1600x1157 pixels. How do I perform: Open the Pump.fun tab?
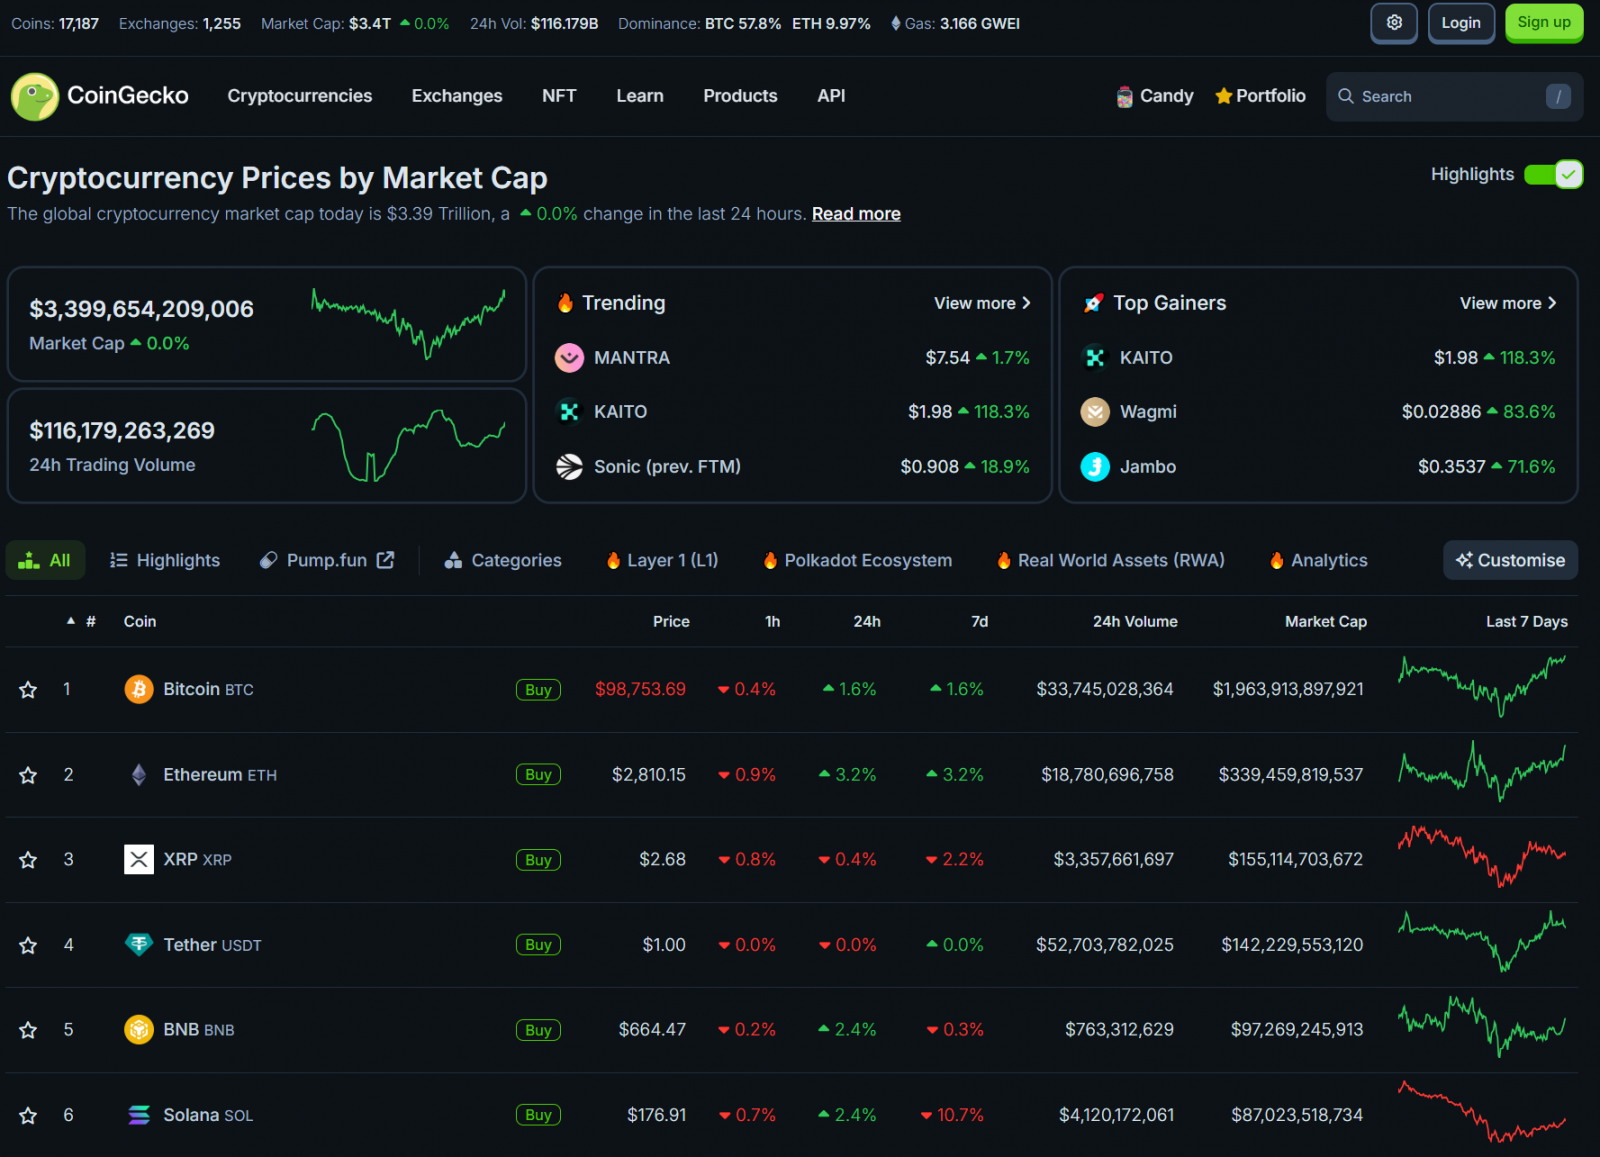click(x=327, y=560)
